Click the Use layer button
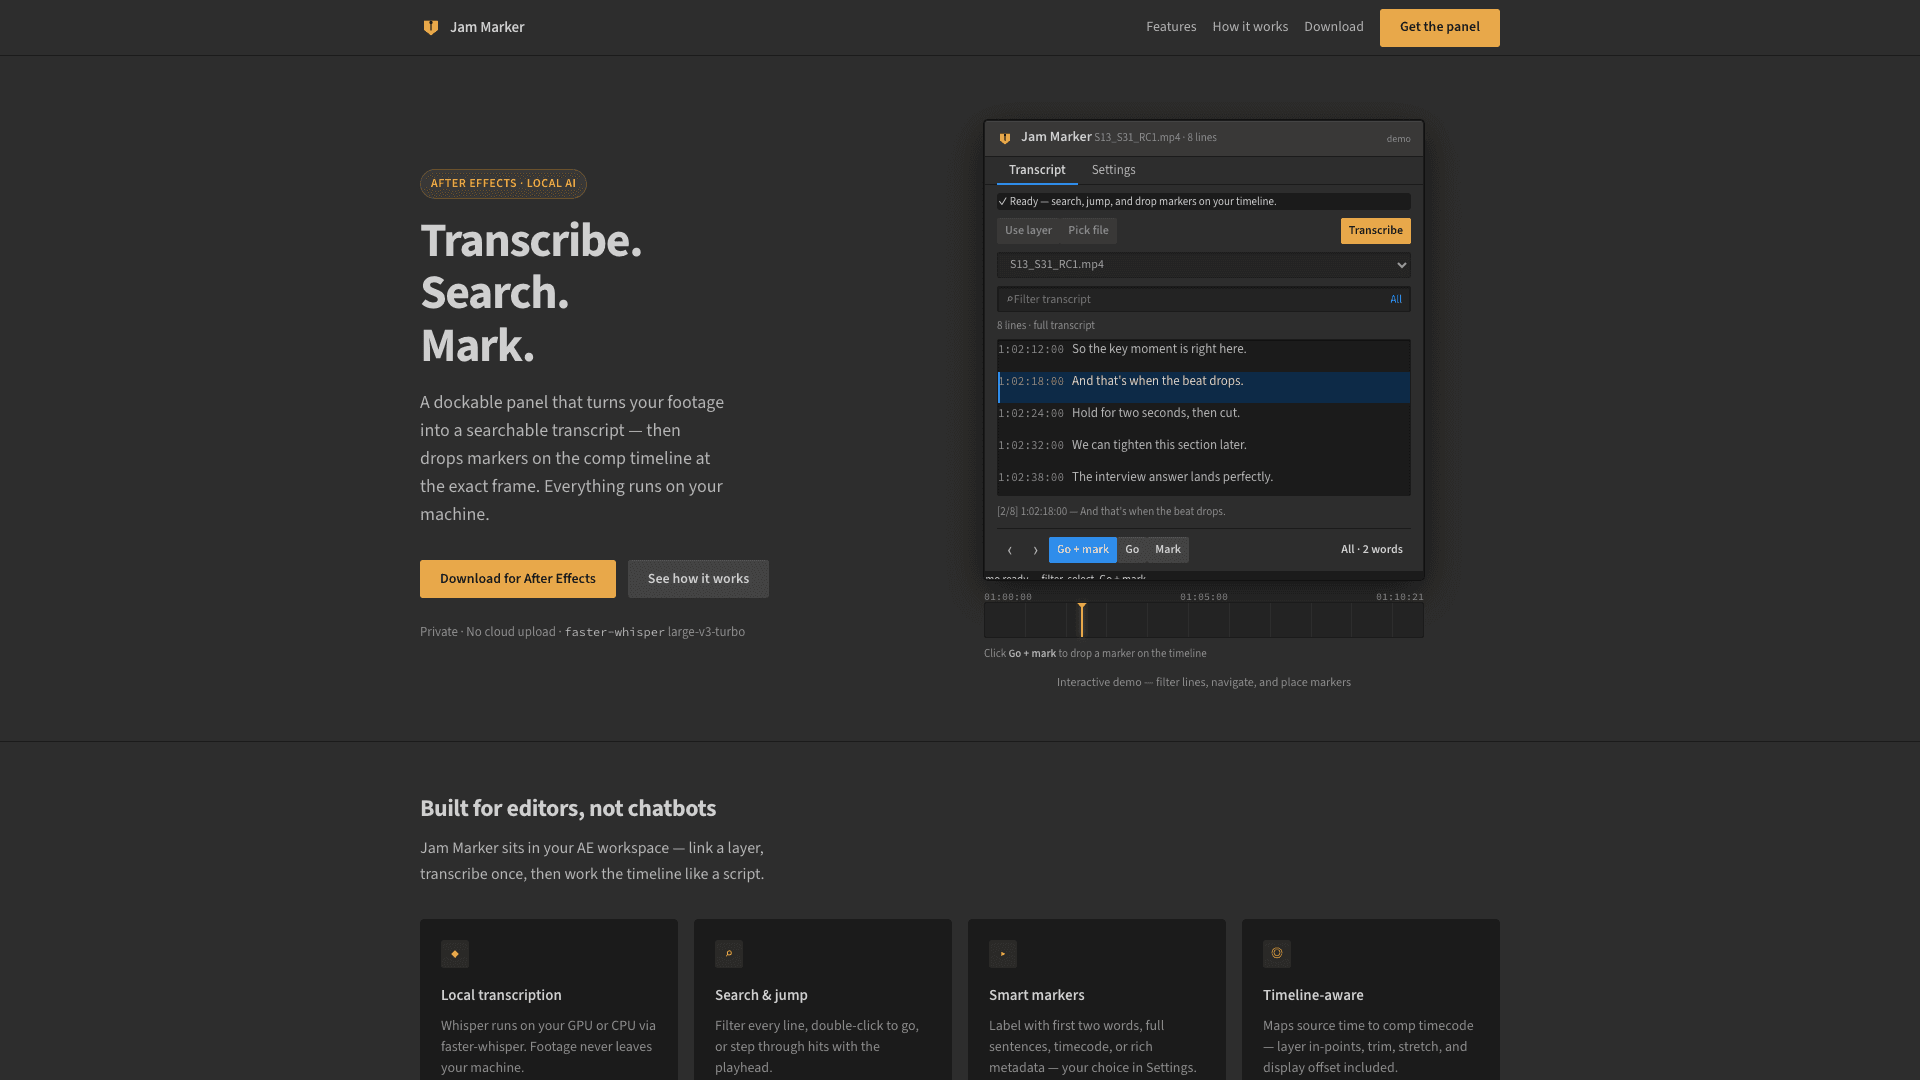Image resolution: width=1920 pixels, height=1080 pixels. coord(1028,231)
